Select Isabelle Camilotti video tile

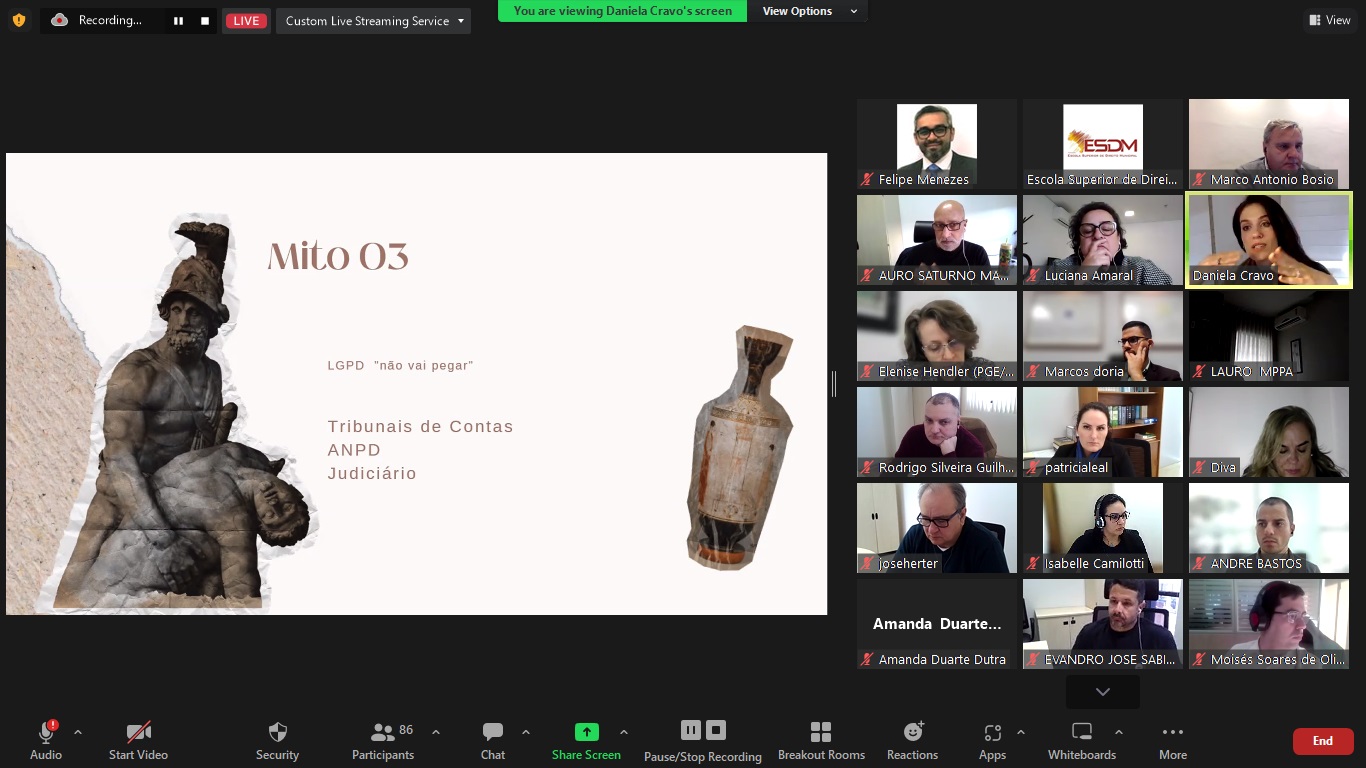click(1103, 528)
